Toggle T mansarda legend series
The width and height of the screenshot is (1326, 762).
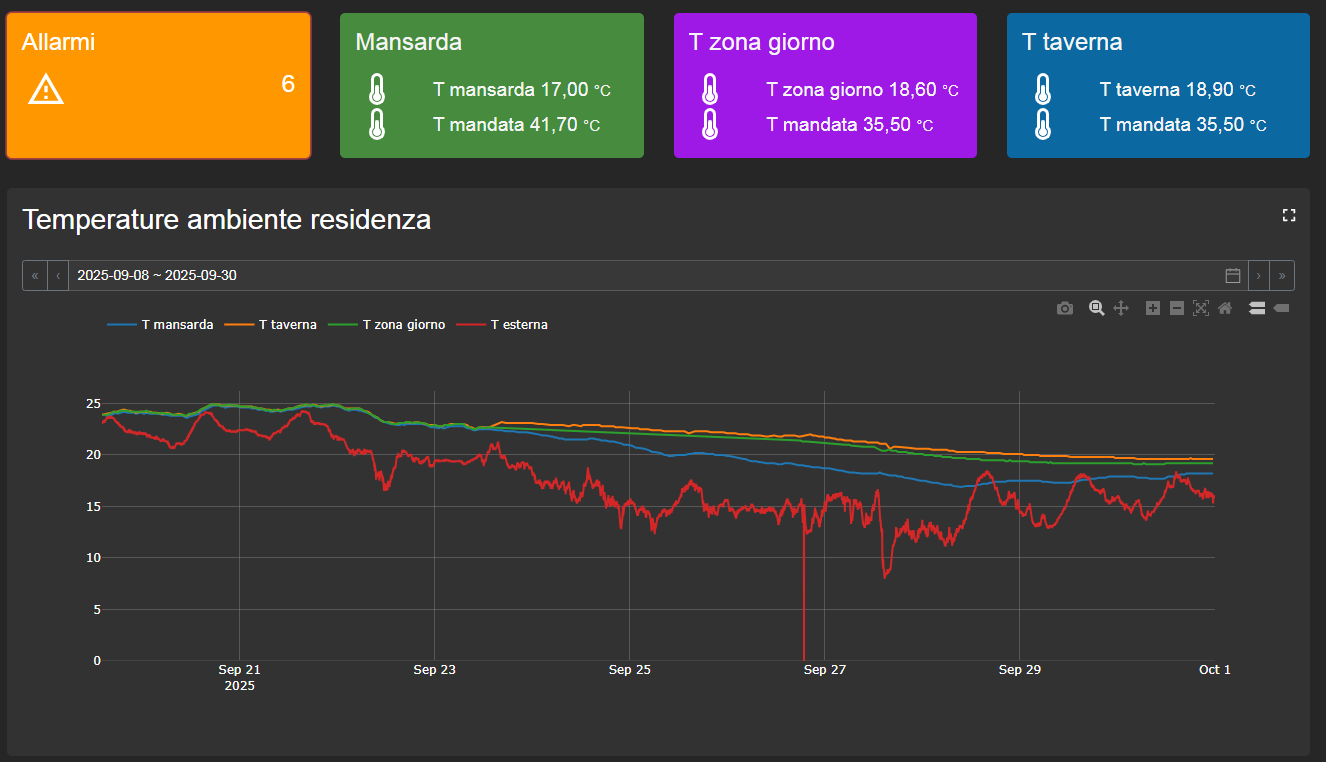click(160, 325)
